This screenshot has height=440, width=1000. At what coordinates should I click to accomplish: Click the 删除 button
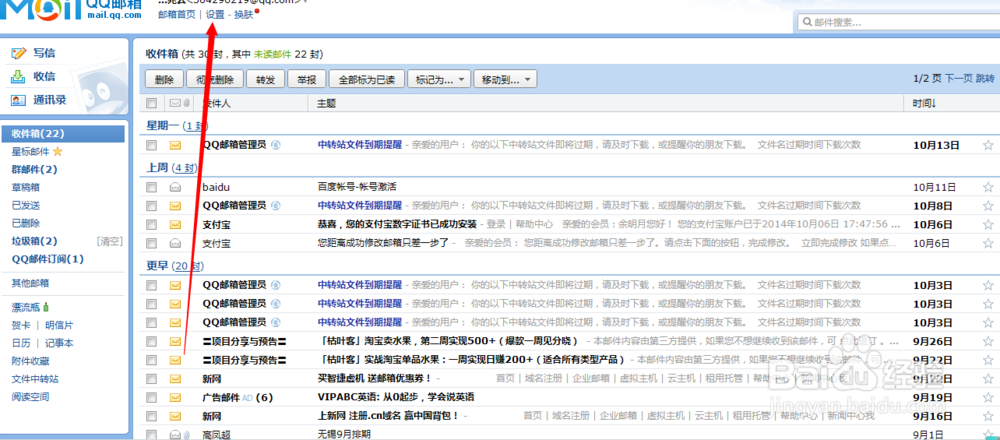(164, 80)
